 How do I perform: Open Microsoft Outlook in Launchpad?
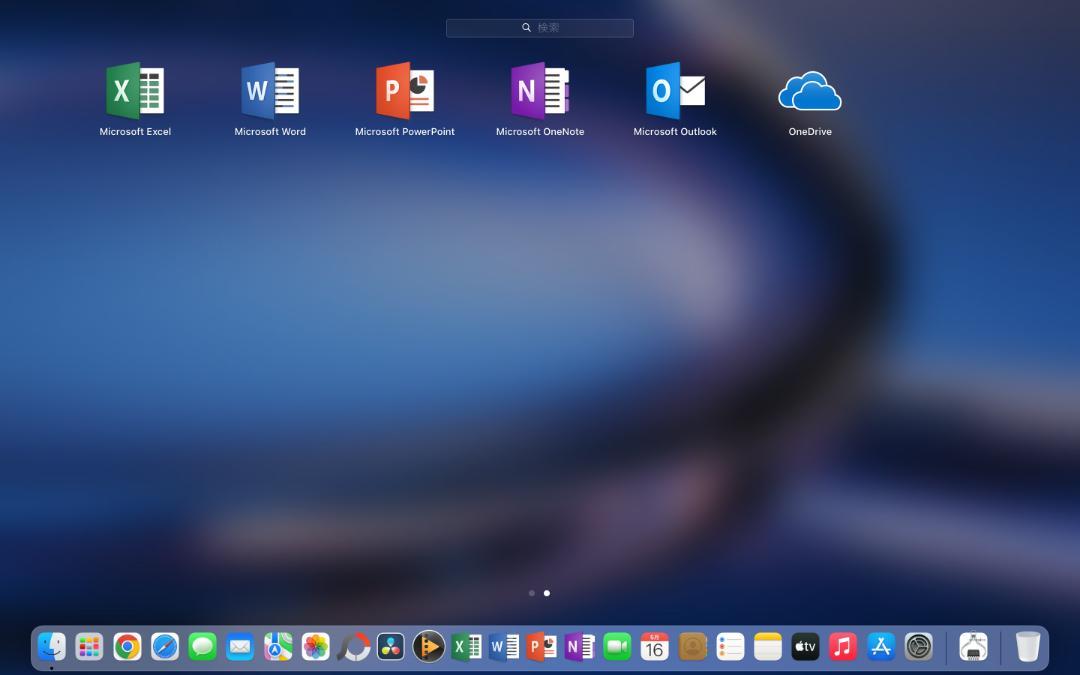(x=675, y=90)
